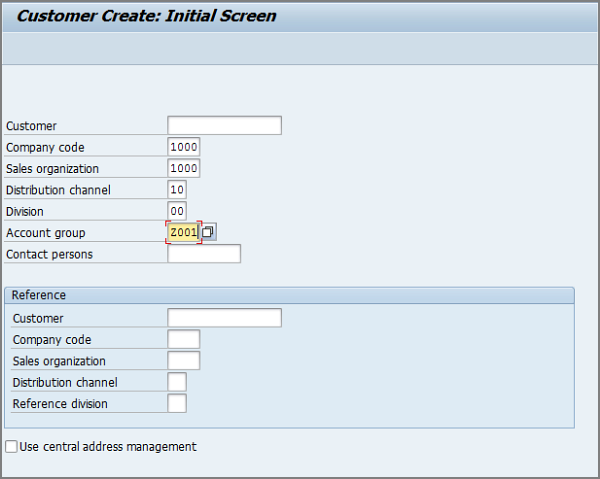Click the Reference division label text
The width and height of the screenshot is (600, 479).
tap(60, 404)
